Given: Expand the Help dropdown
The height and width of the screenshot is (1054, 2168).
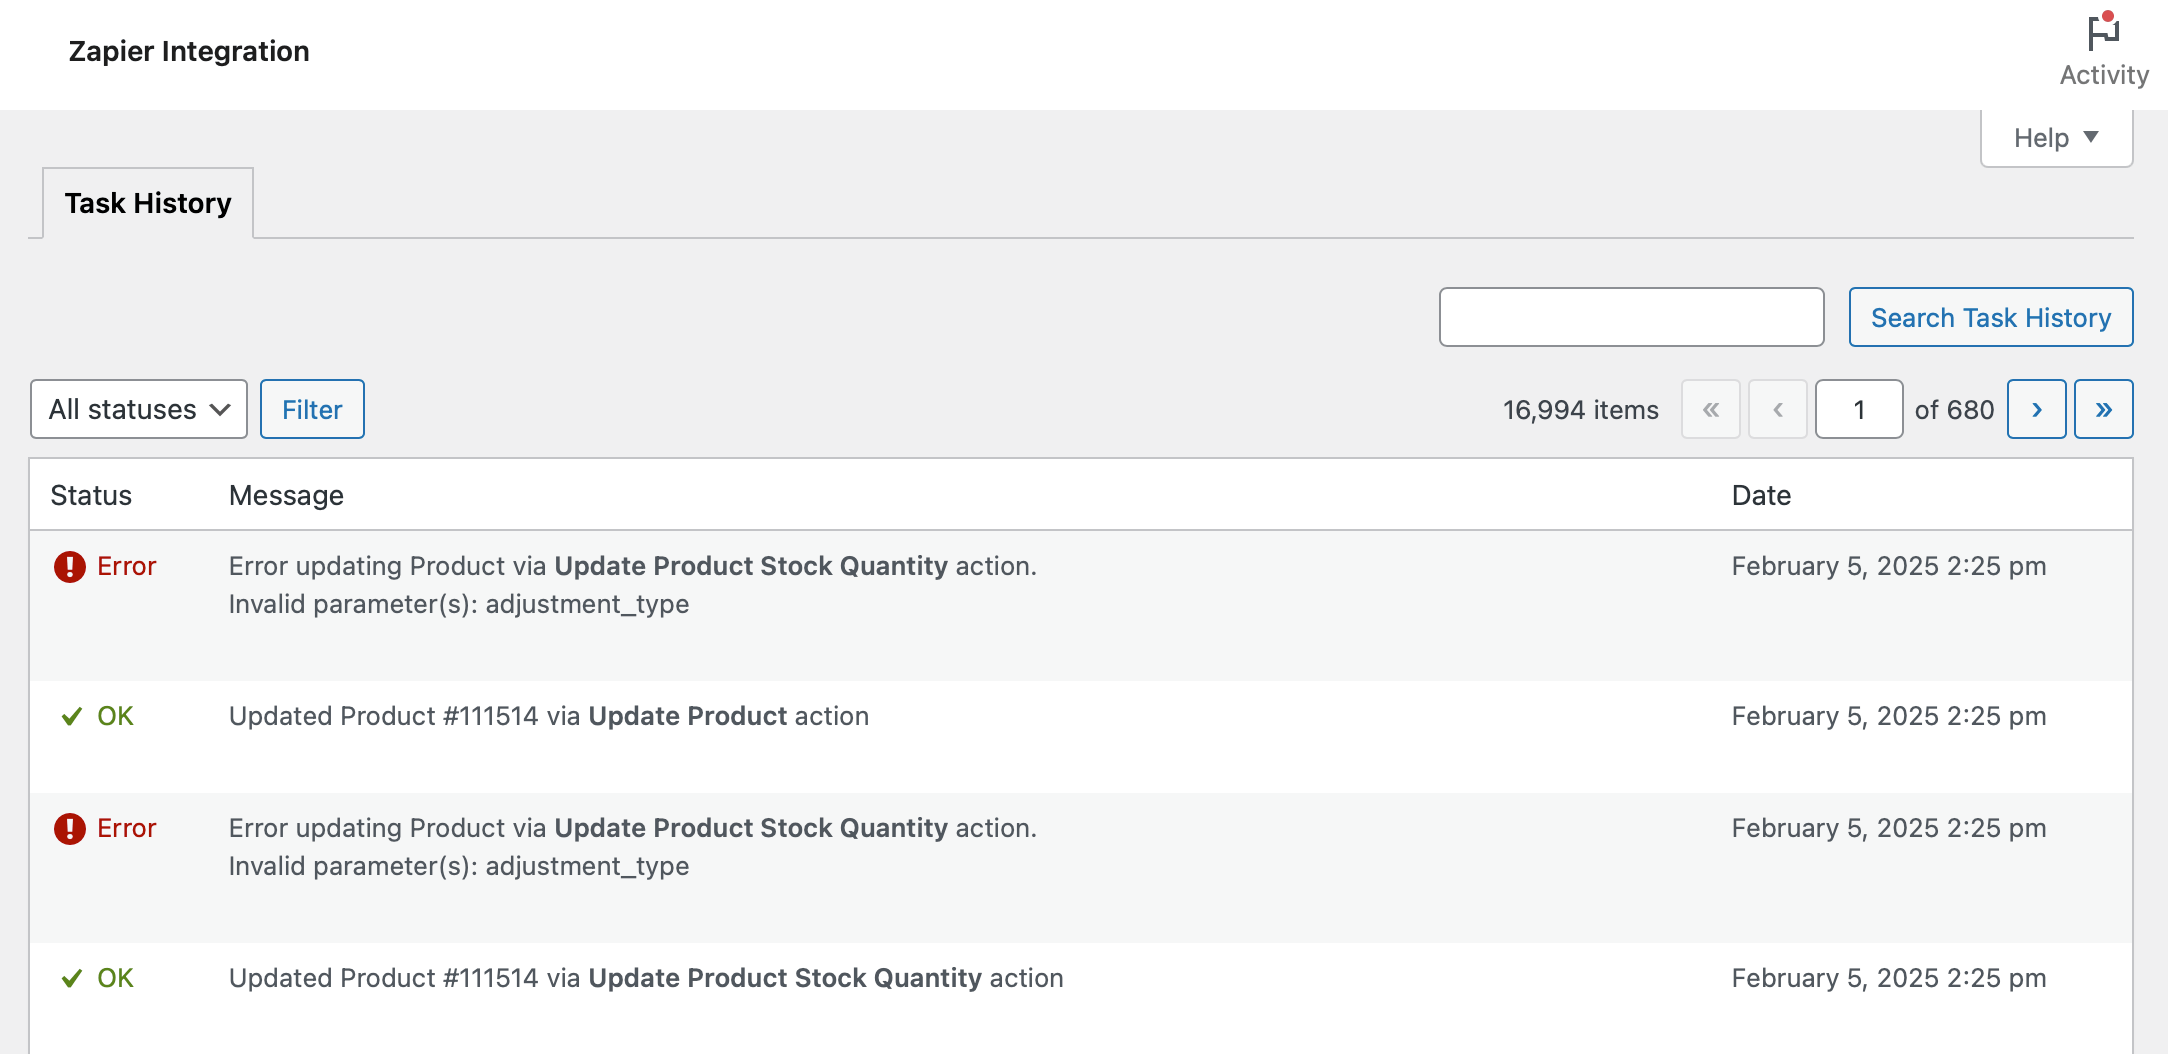Looking at the screenshot, I should 2055,138.
